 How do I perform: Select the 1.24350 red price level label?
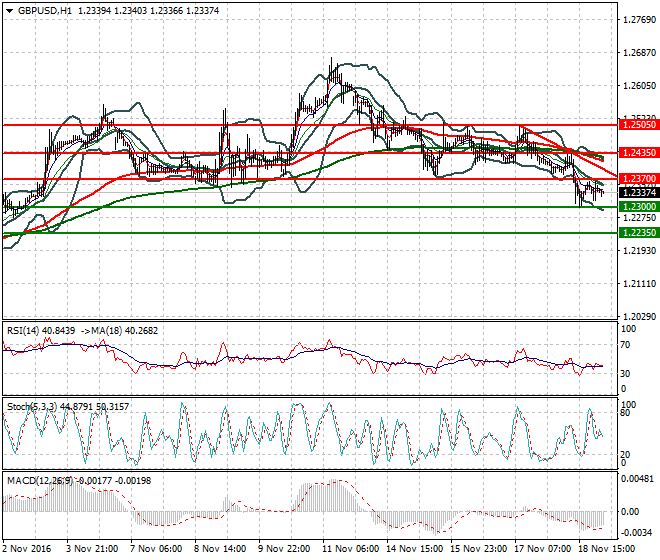pos(639,153)
